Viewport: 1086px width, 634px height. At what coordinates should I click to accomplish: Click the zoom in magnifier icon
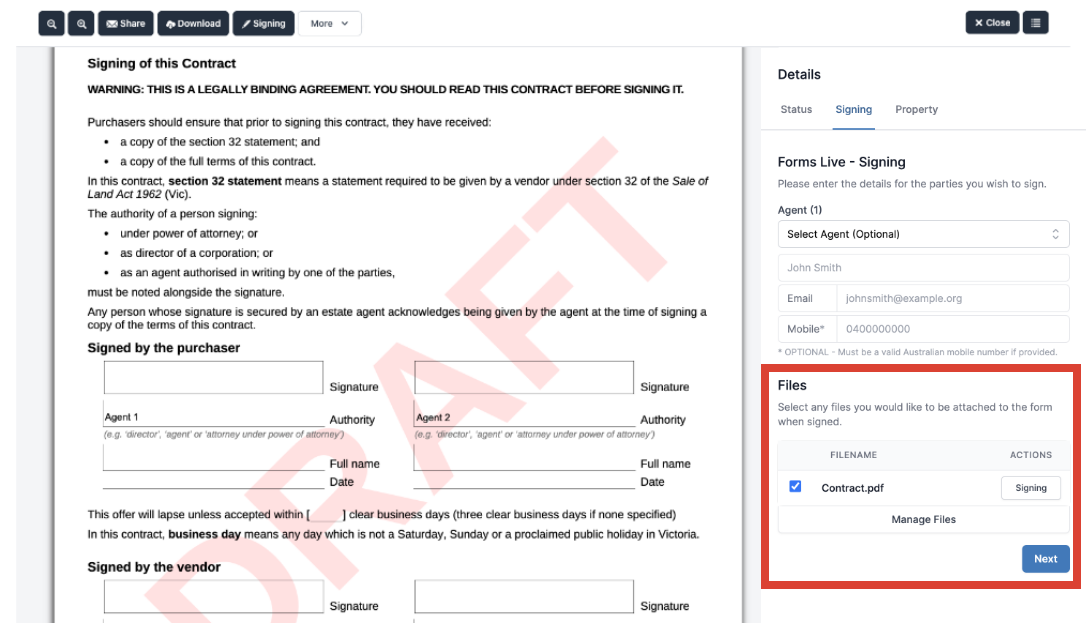click(81, 23)
